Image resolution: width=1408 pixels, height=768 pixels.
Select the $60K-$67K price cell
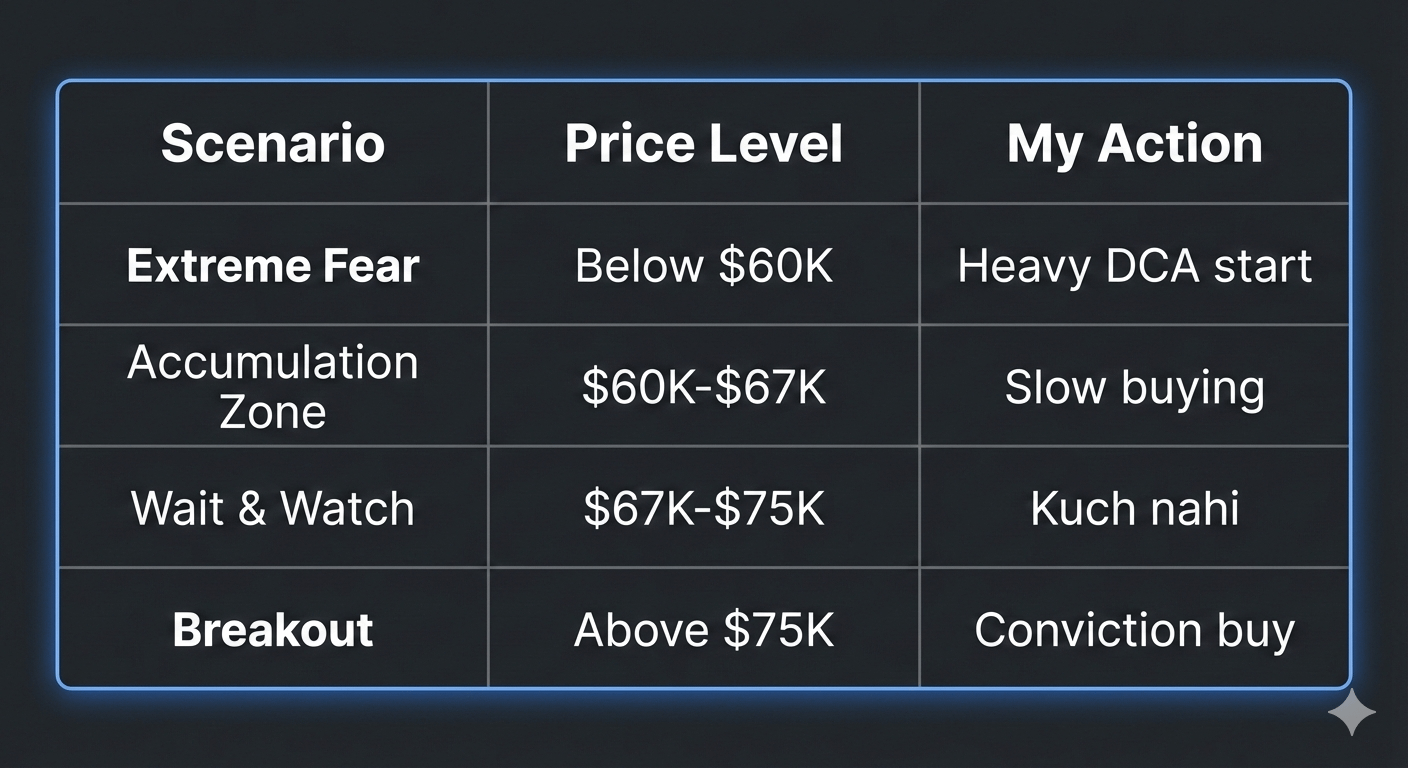pos(704,387)
